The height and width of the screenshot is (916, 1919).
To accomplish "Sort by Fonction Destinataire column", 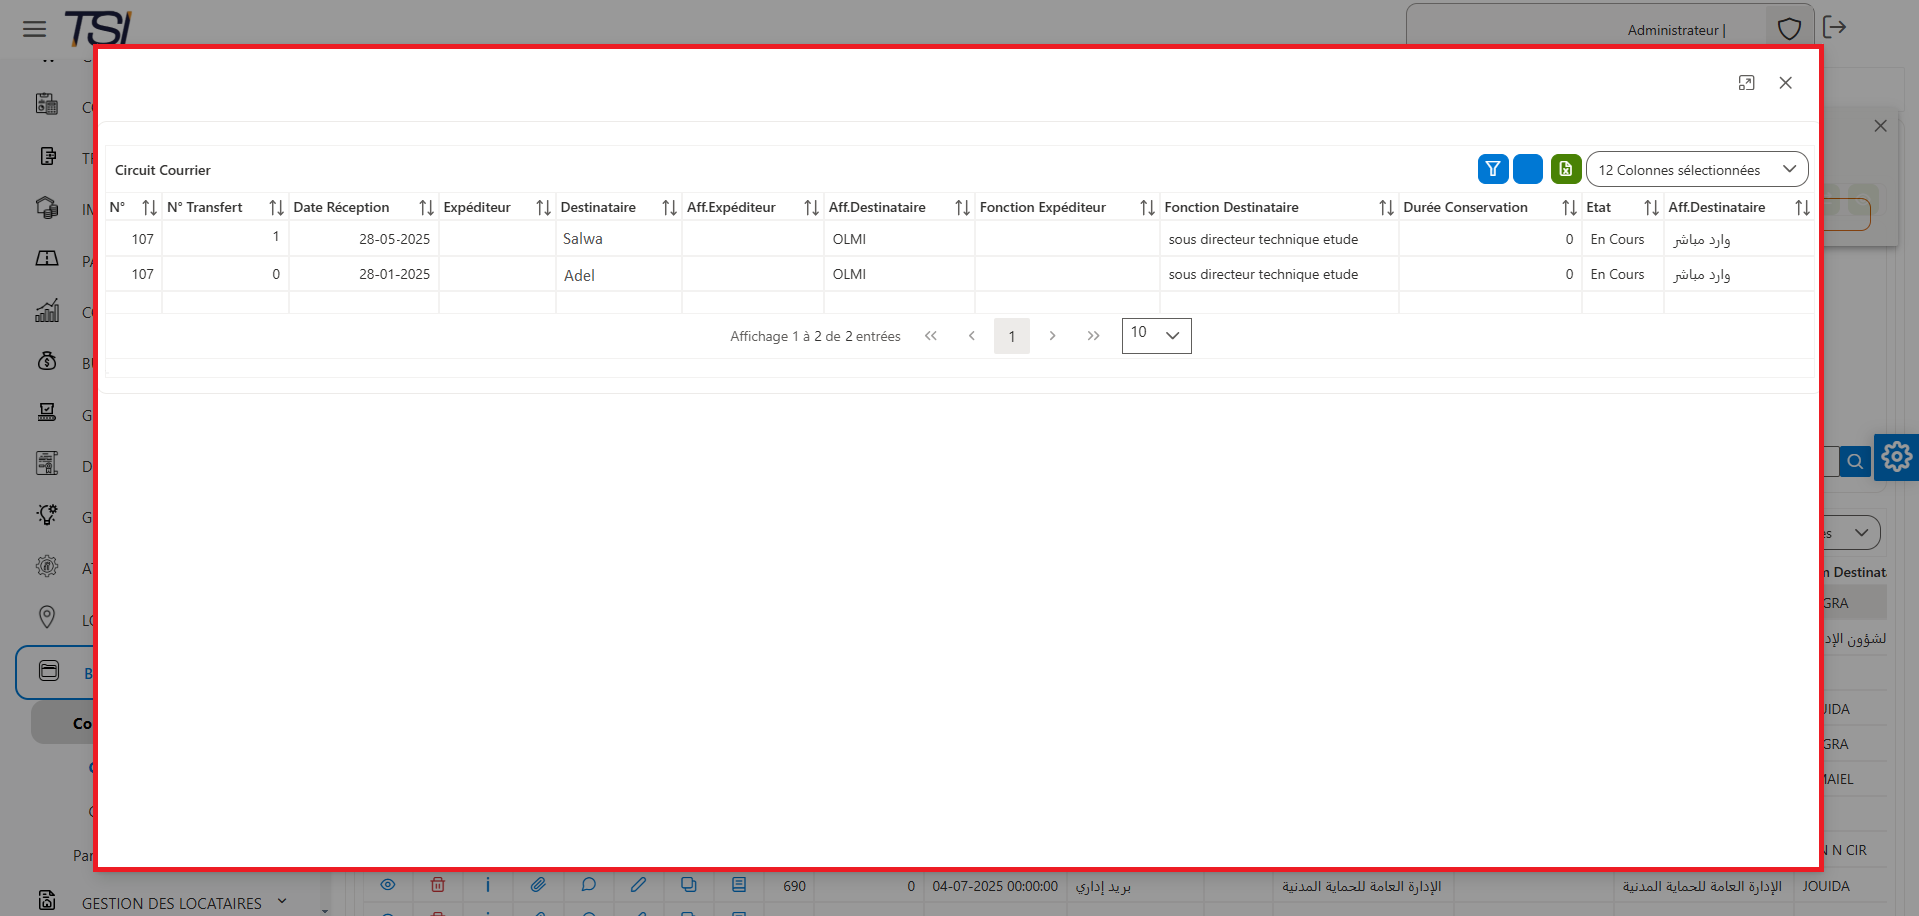I will [x=1386, y=207].
